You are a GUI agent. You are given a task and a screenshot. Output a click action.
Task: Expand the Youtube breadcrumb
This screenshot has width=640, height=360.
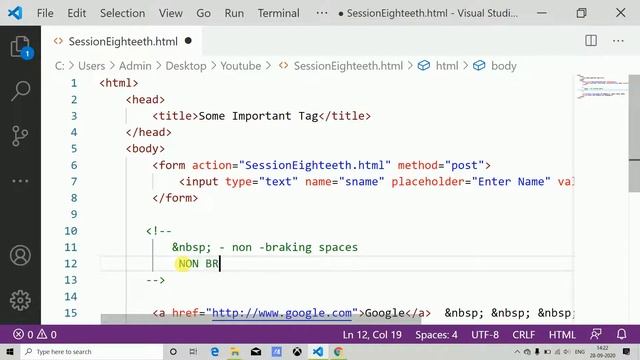coord(241,66)
